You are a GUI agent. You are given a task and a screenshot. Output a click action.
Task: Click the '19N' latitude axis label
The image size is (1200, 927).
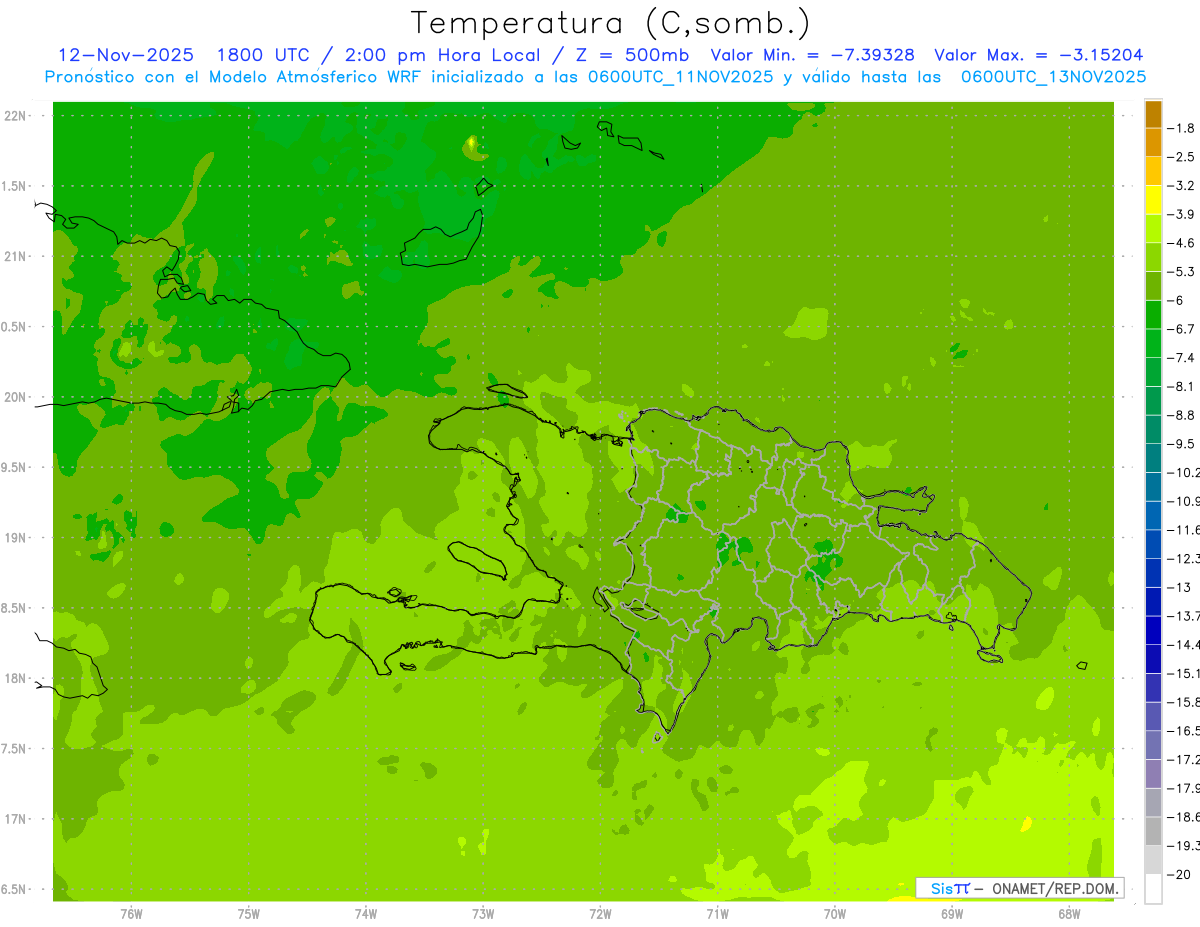(x=16, y=538)
